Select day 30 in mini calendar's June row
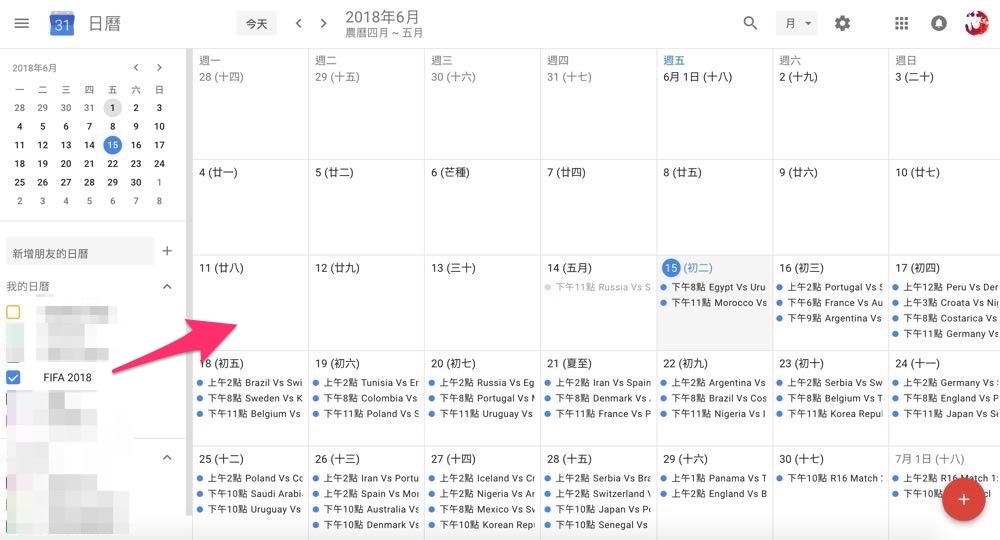Viewport: 1000px width, 540px height. pos(136,182)
